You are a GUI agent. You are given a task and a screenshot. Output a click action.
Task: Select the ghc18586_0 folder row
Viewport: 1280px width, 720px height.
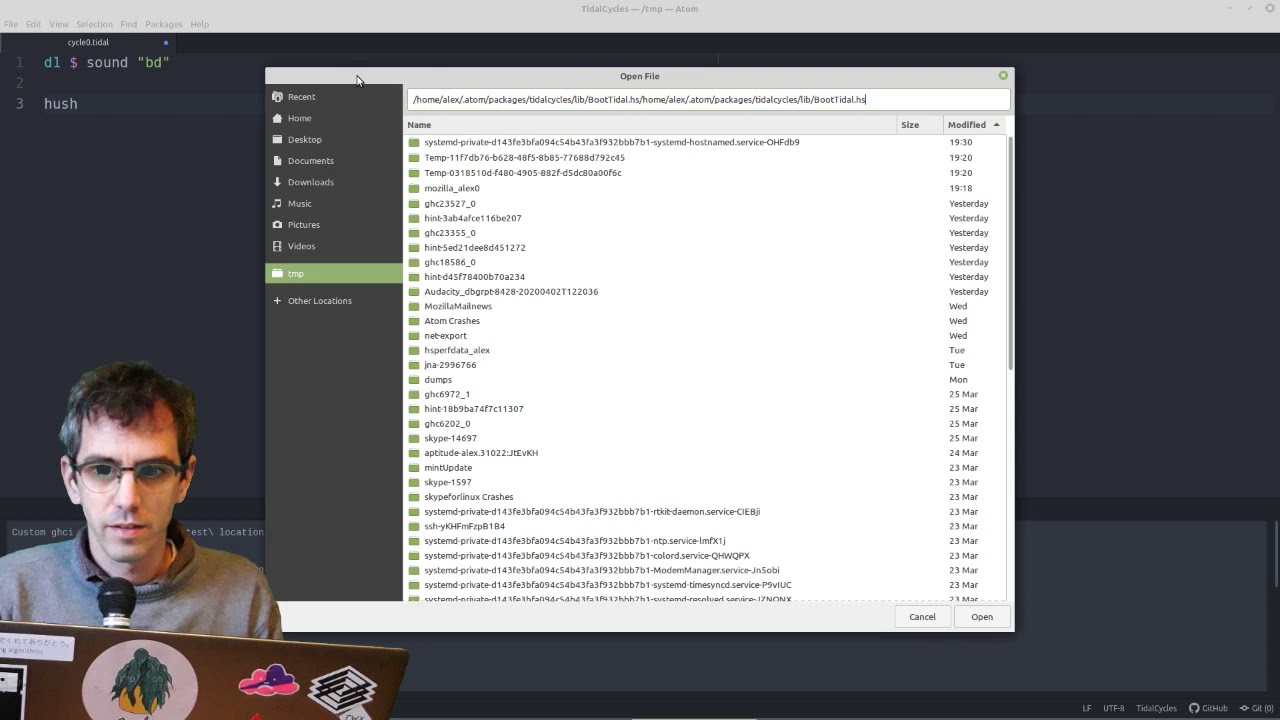(x=705, y=262)
